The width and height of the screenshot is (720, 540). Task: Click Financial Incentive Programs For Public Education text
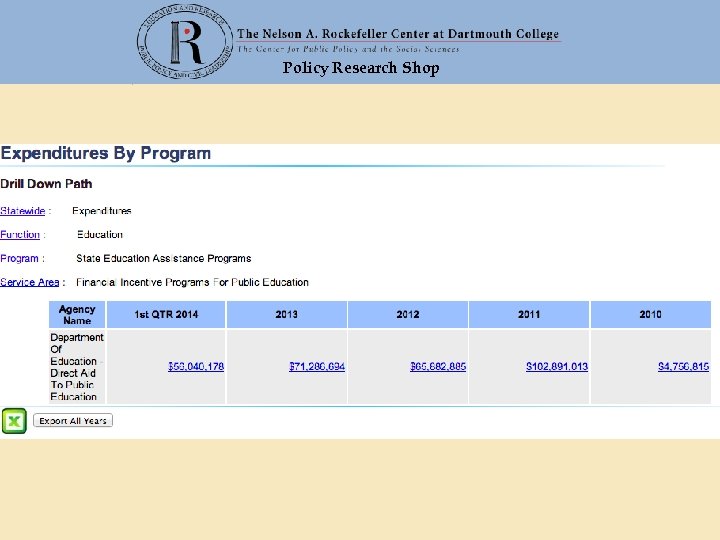coord(192,282)
